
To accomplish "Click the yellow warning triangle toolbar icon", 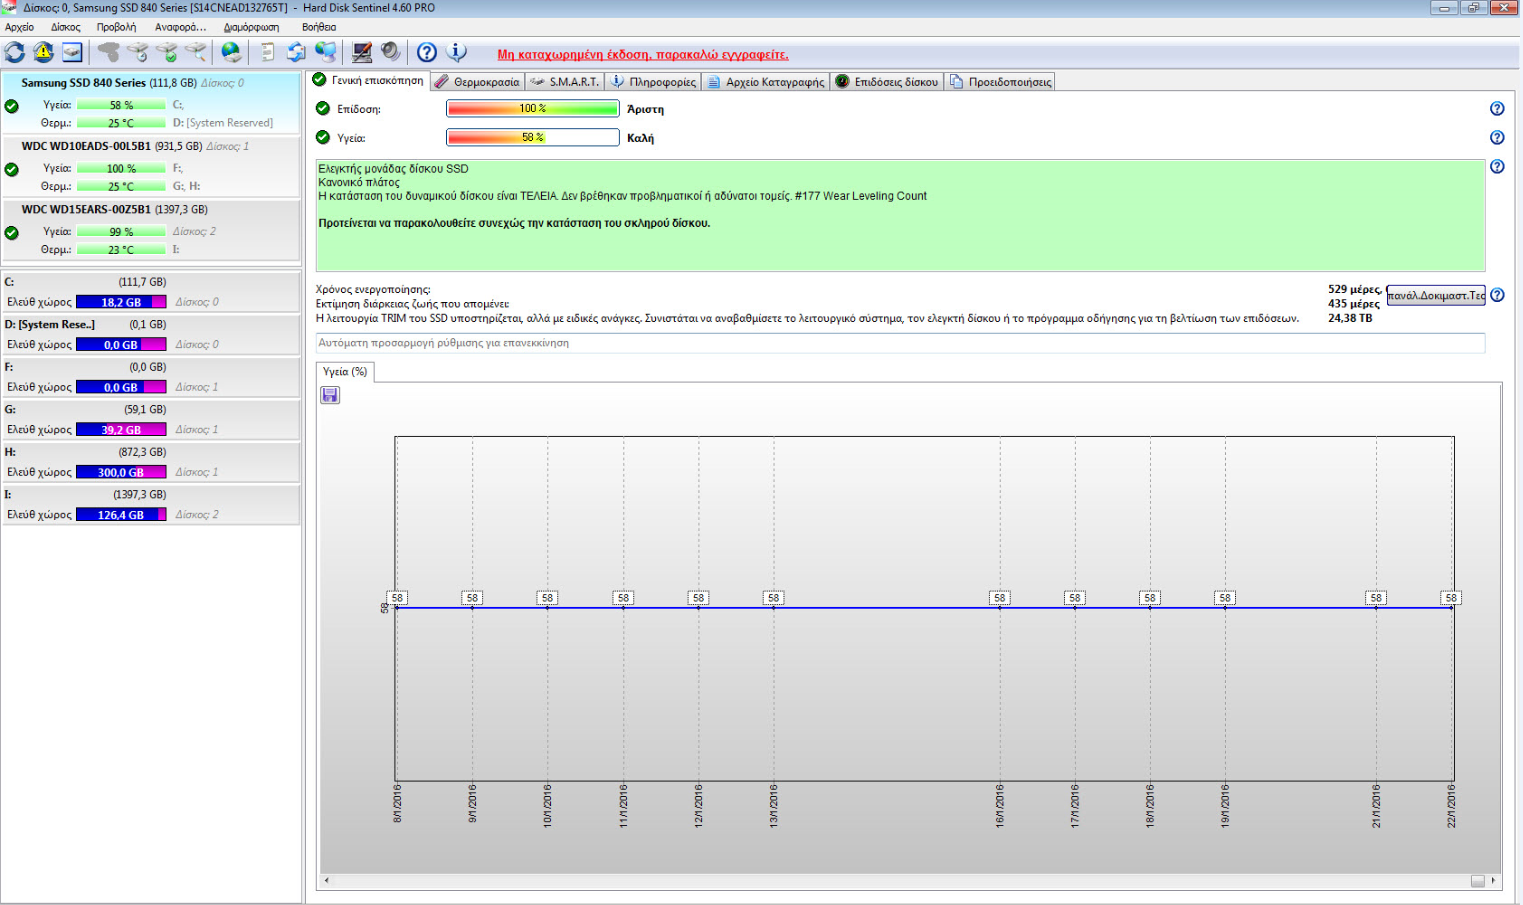I will 44,52.
